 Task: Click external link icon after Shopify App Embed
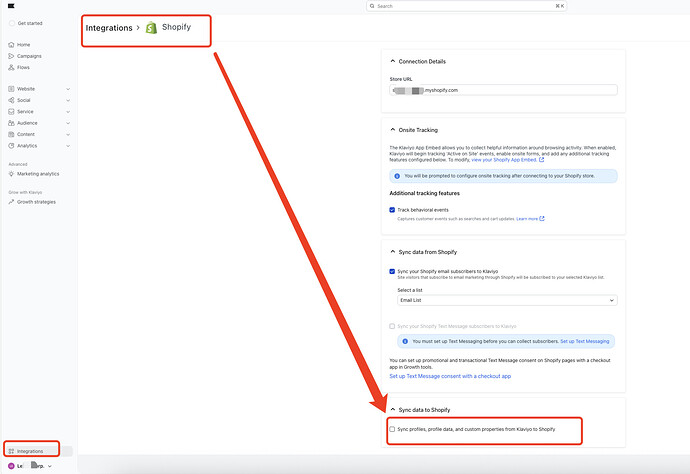tap(542, 160)
